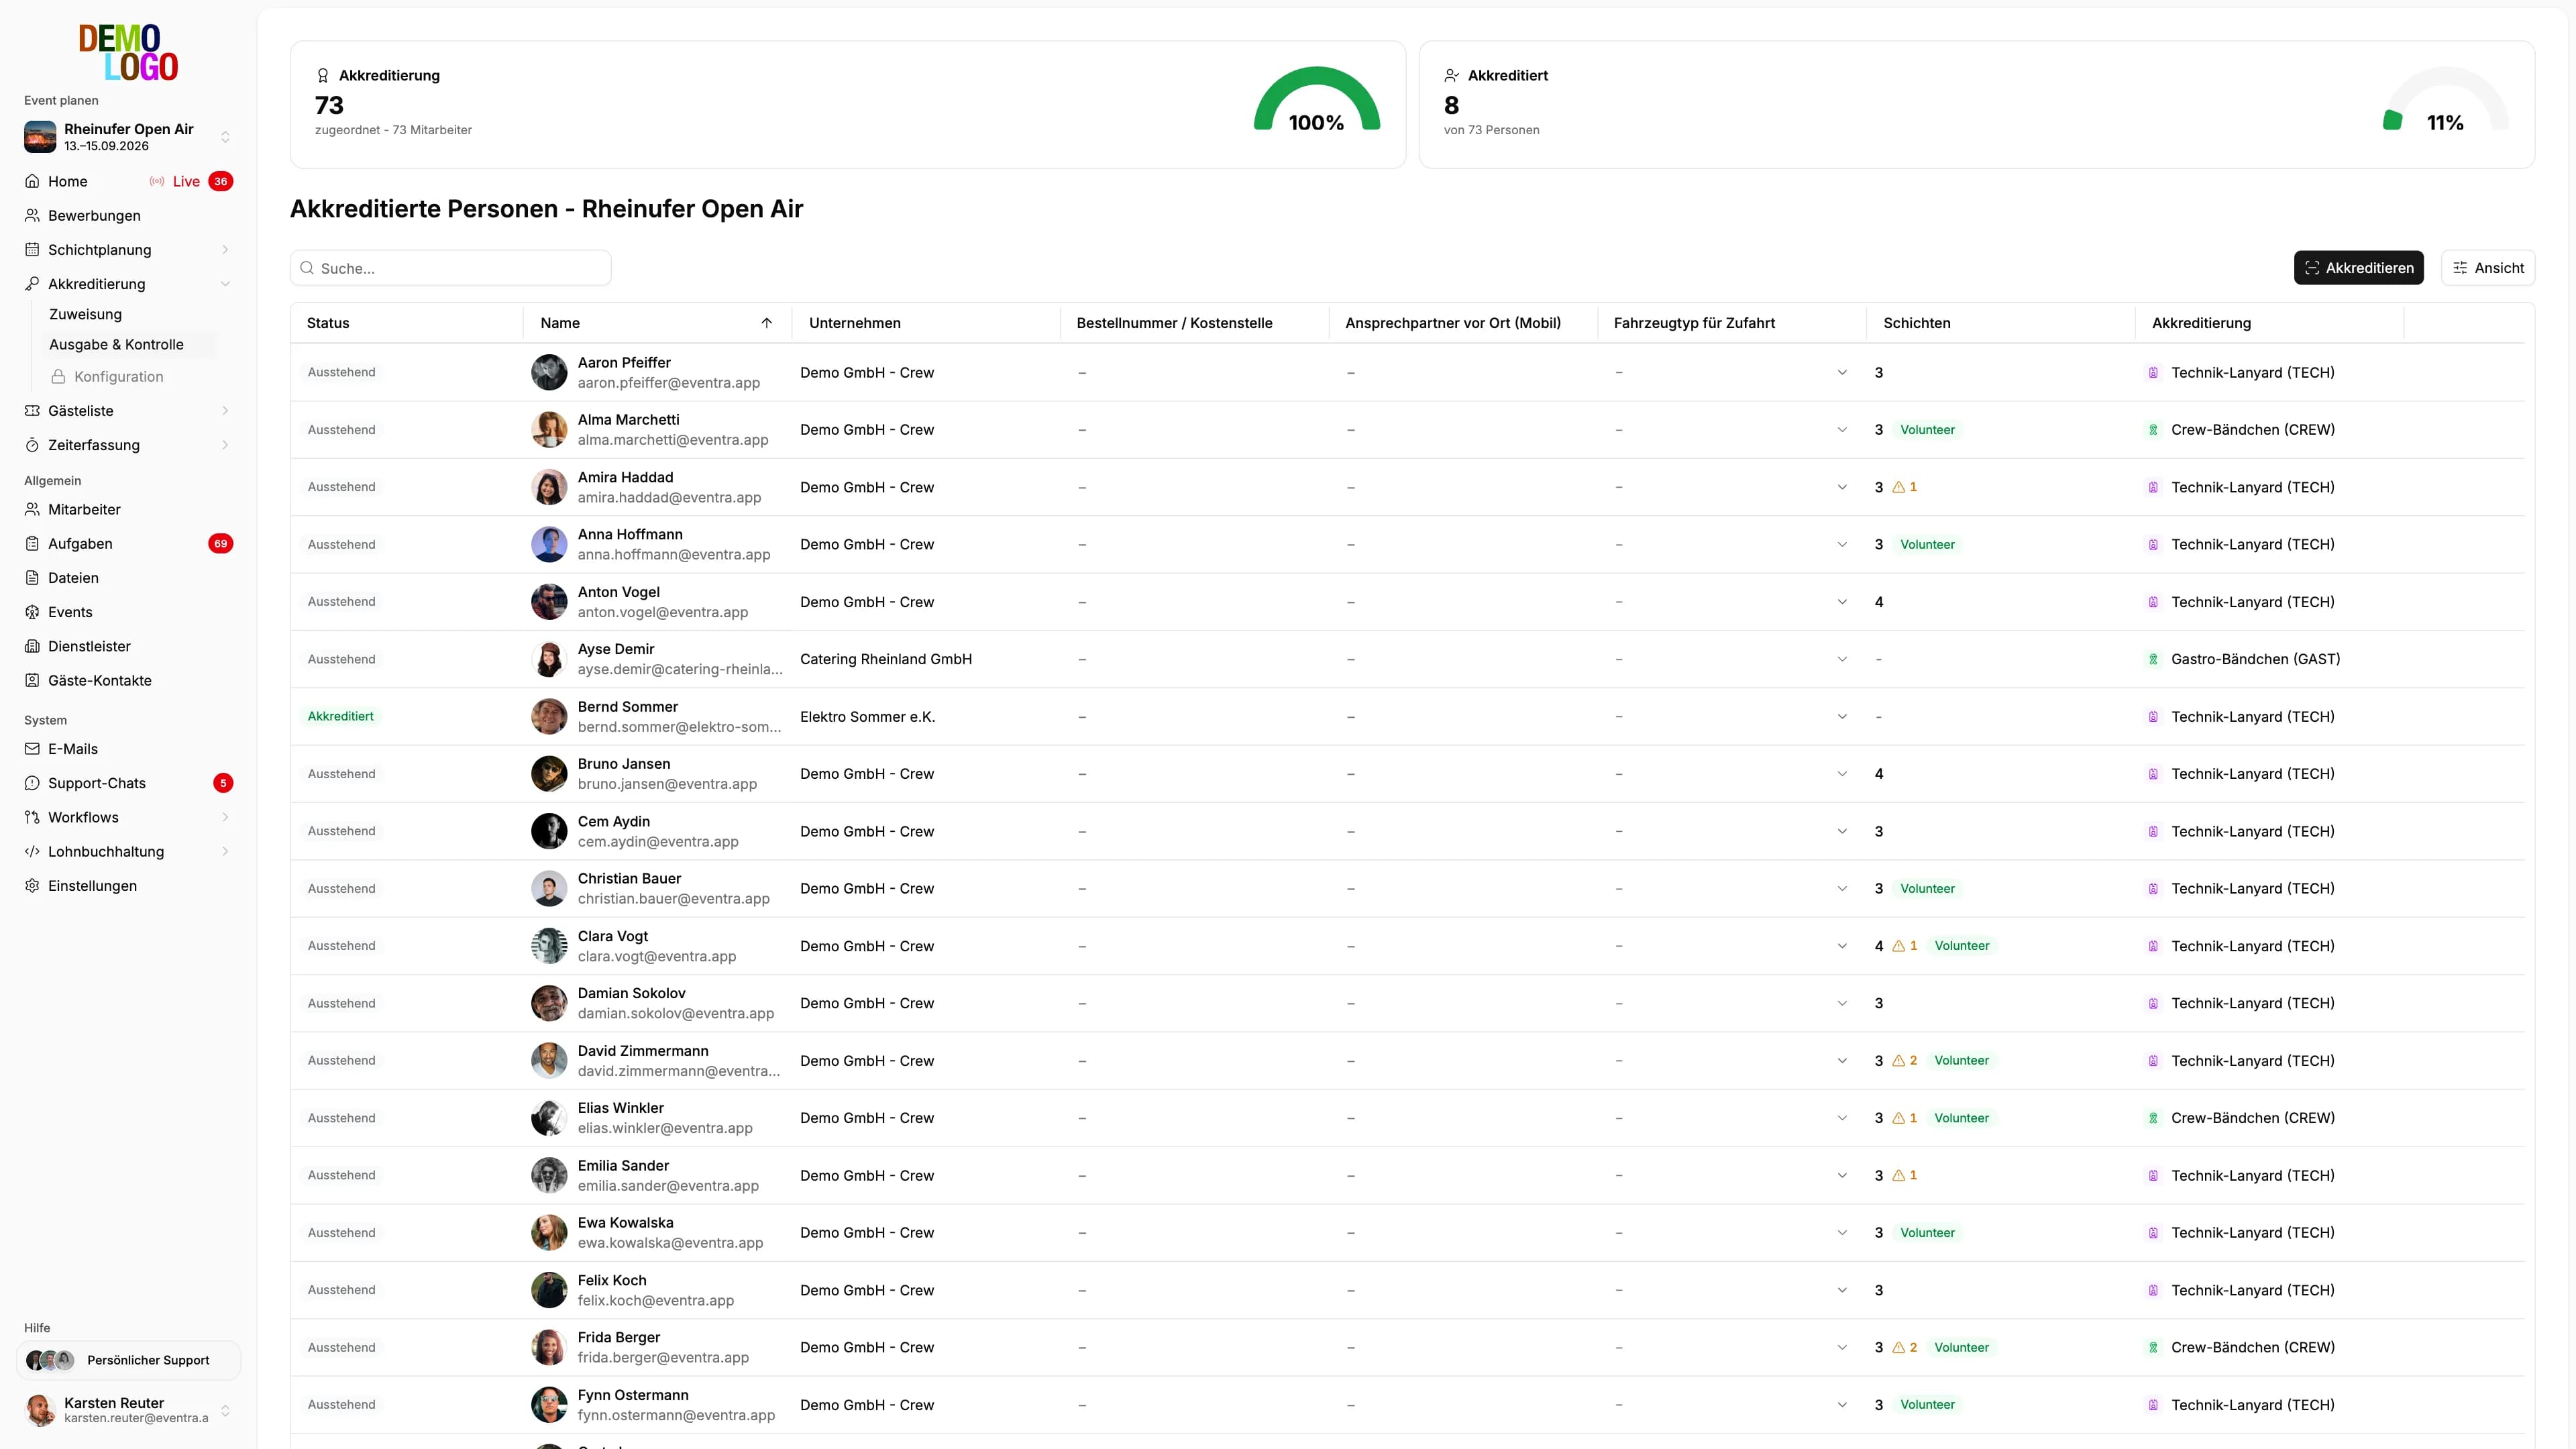Open the Rheinufer Open Air event switcher
Screen dimensions: 2576x1449
click(128, 136)
